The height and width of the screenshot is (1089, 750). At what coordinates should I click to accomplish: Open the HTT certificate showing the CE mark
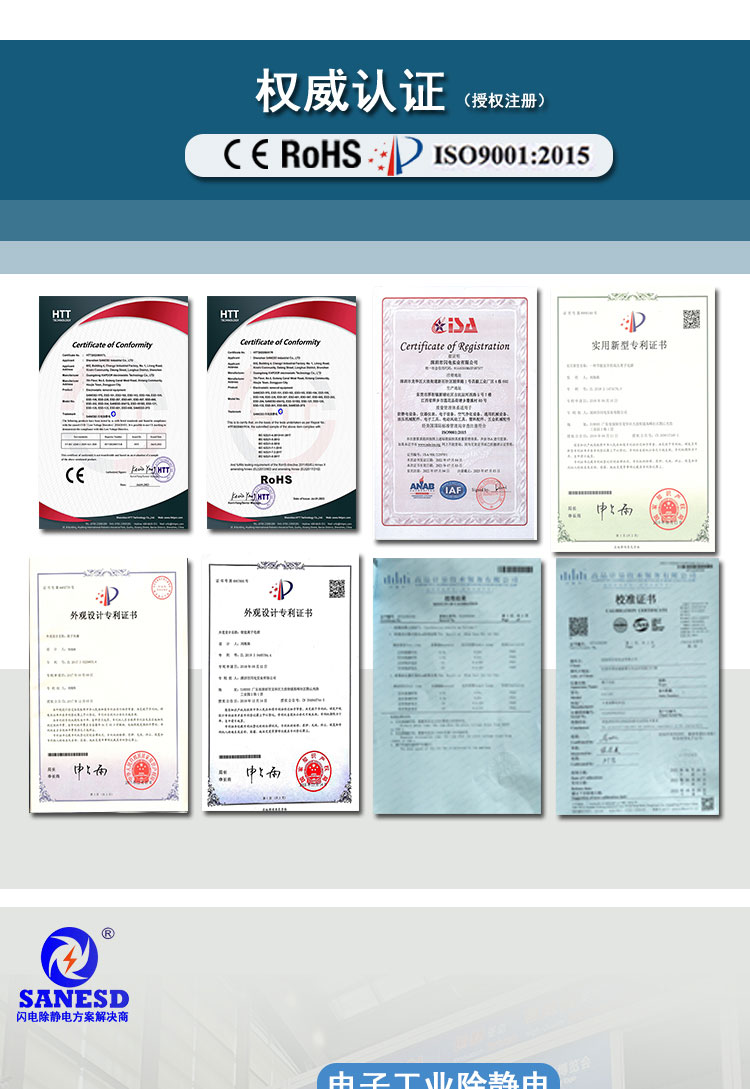113,413
